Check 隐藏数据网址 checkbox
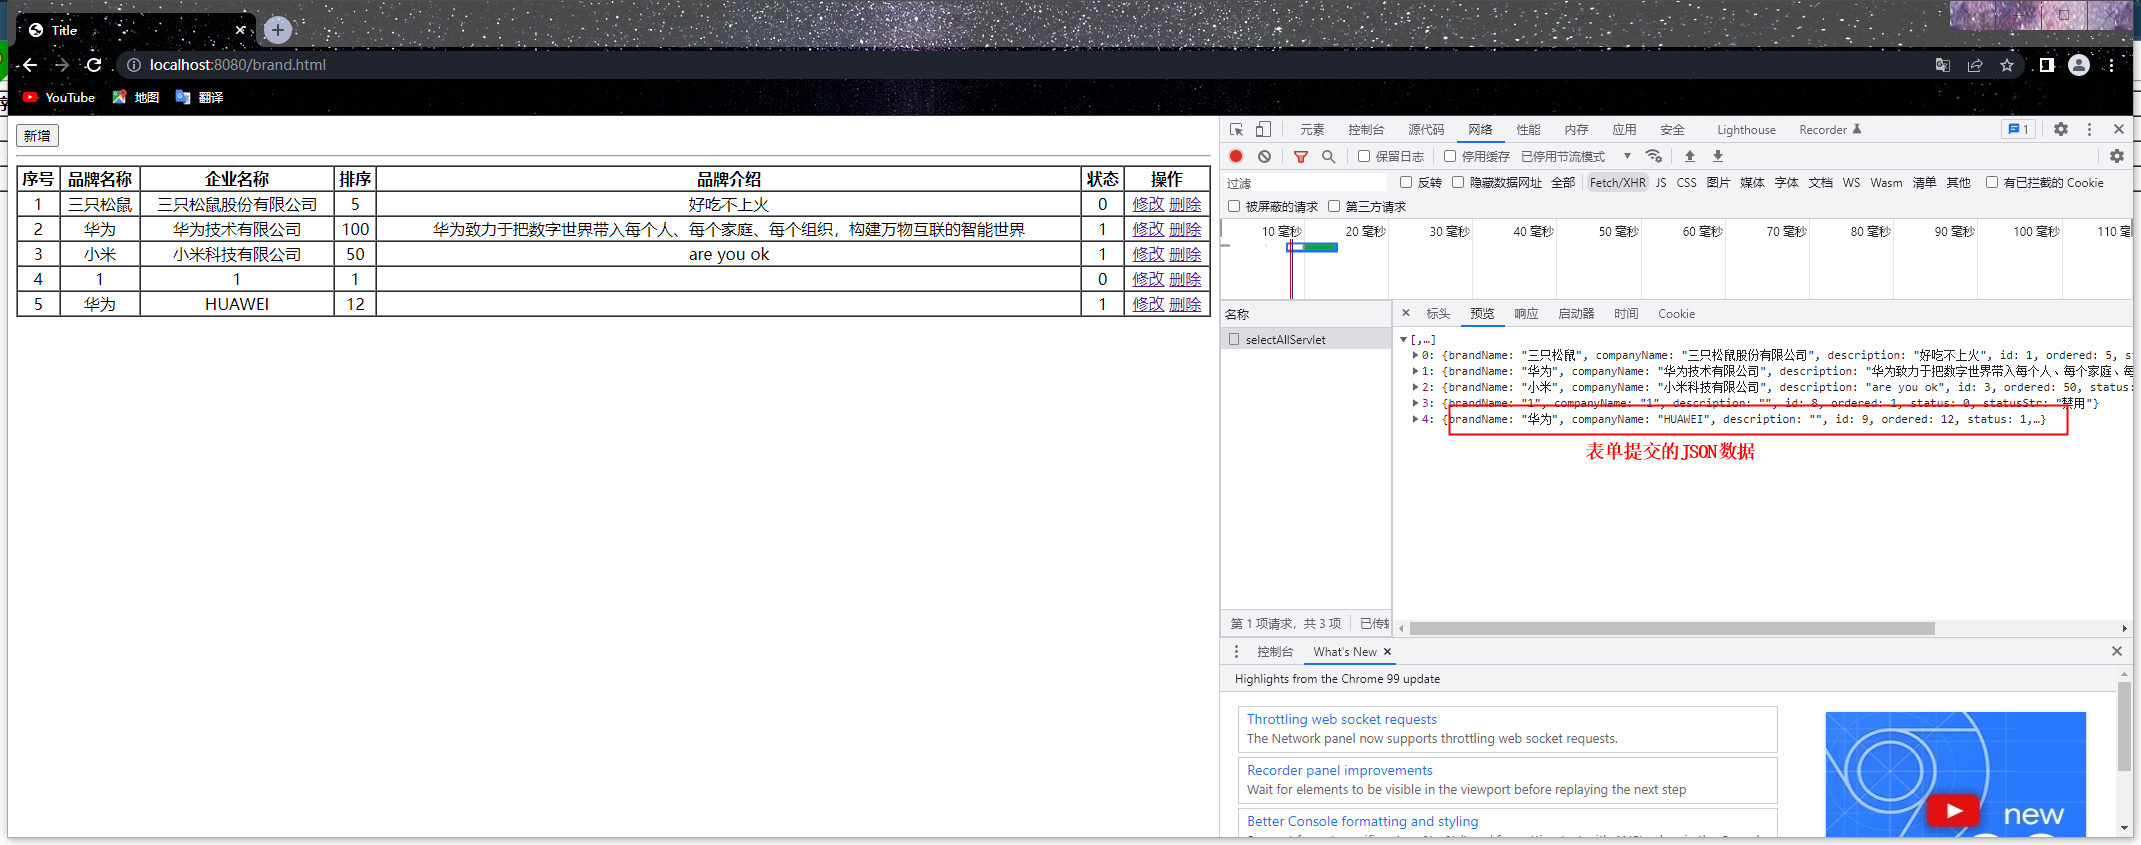This screenshot has width=2141, height=845. coord(1458,182)
